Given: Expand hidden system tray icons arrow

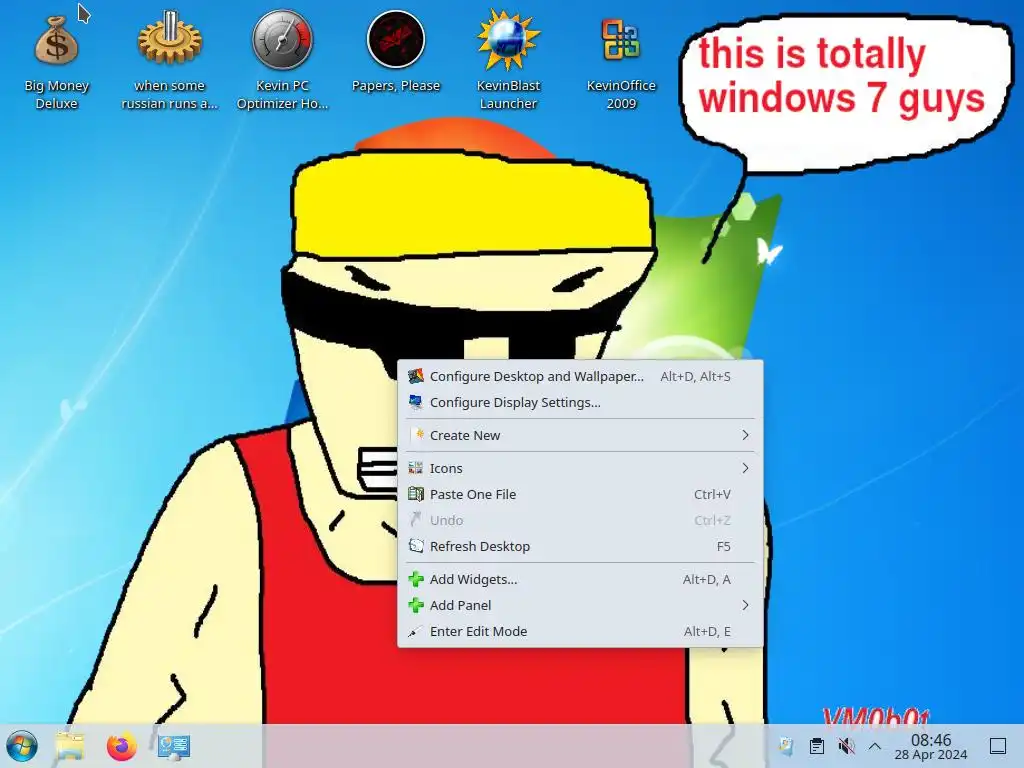Looking at the screenshot, I should point(875,746).
